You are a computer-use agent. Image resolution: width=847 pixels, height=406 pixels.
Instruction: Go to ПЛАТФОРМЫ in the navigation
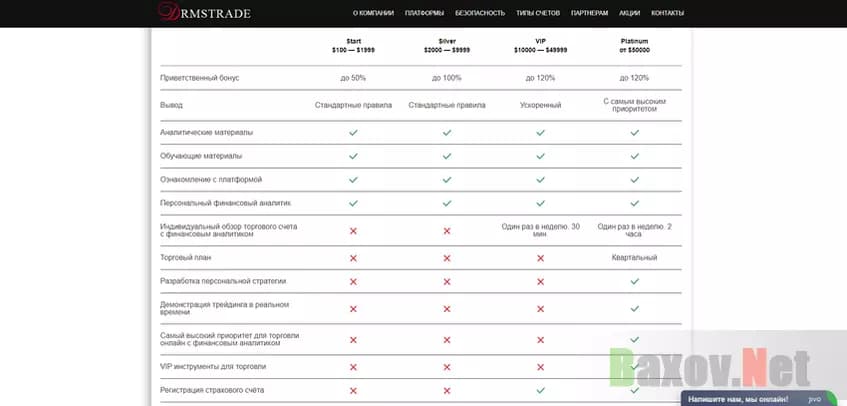click(x=424, y=13)
